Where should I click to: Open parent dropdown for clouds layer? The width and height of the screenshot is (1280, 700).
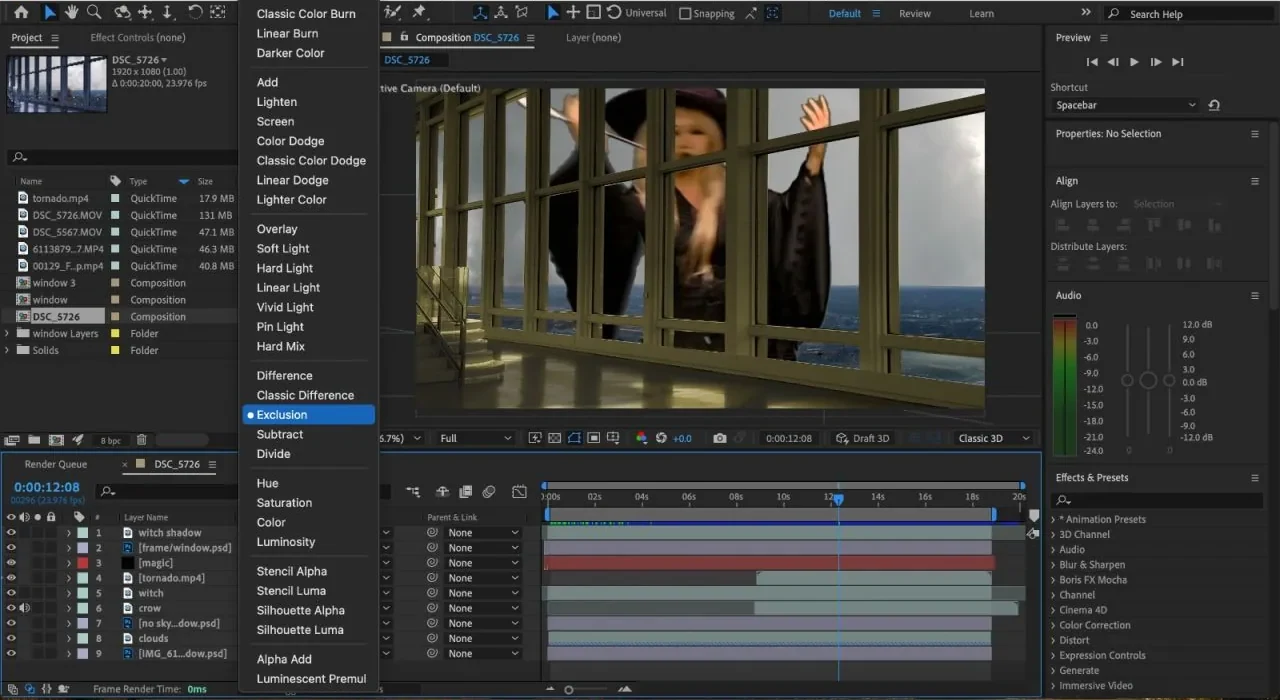(483, 639)
